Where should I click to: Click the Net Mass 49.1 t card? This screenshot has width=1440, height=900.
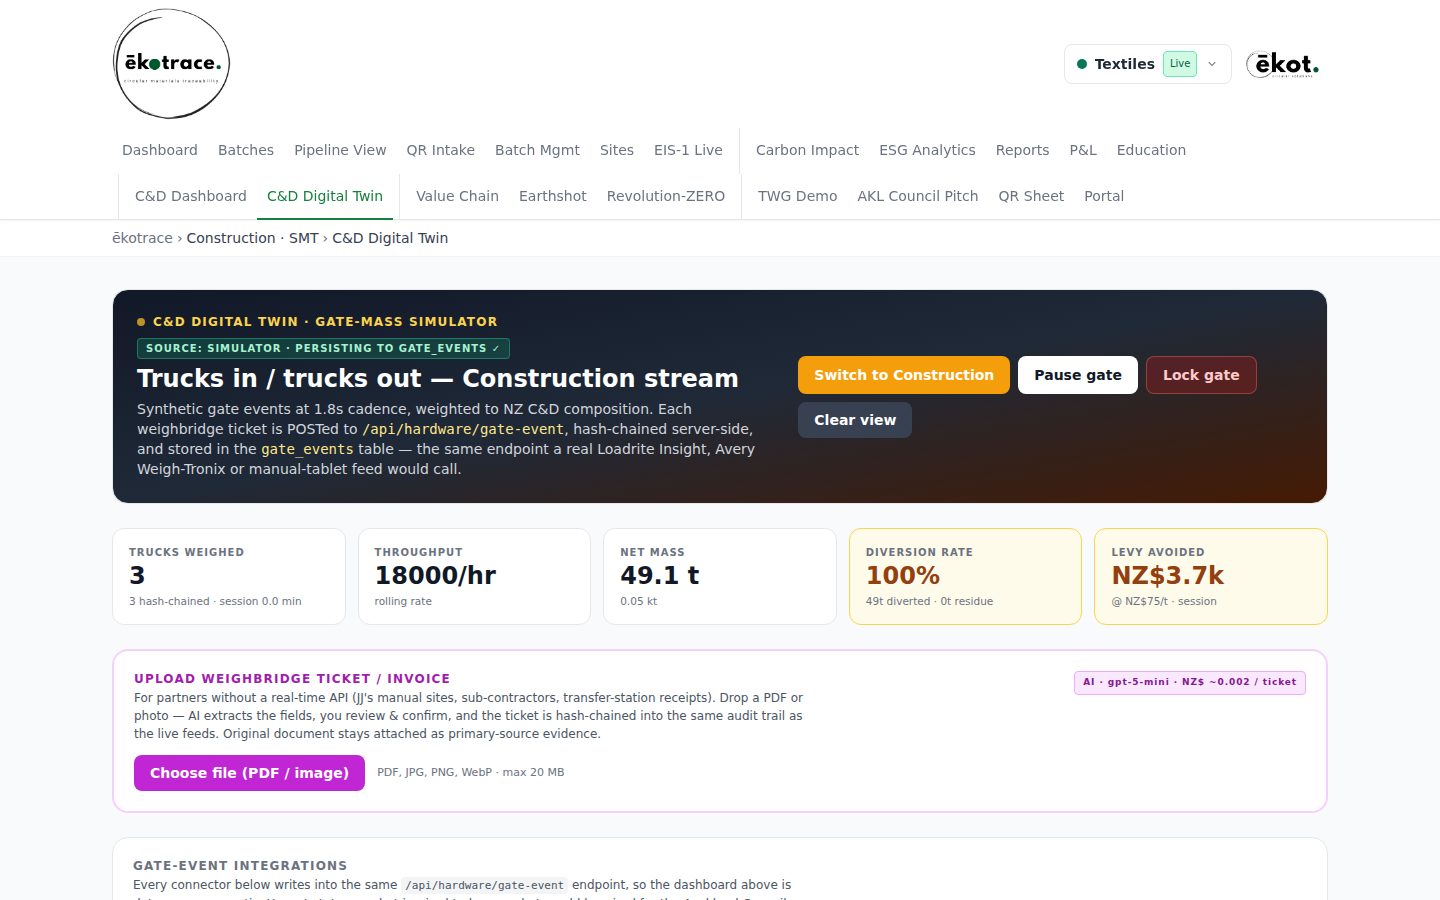(720, 577)
